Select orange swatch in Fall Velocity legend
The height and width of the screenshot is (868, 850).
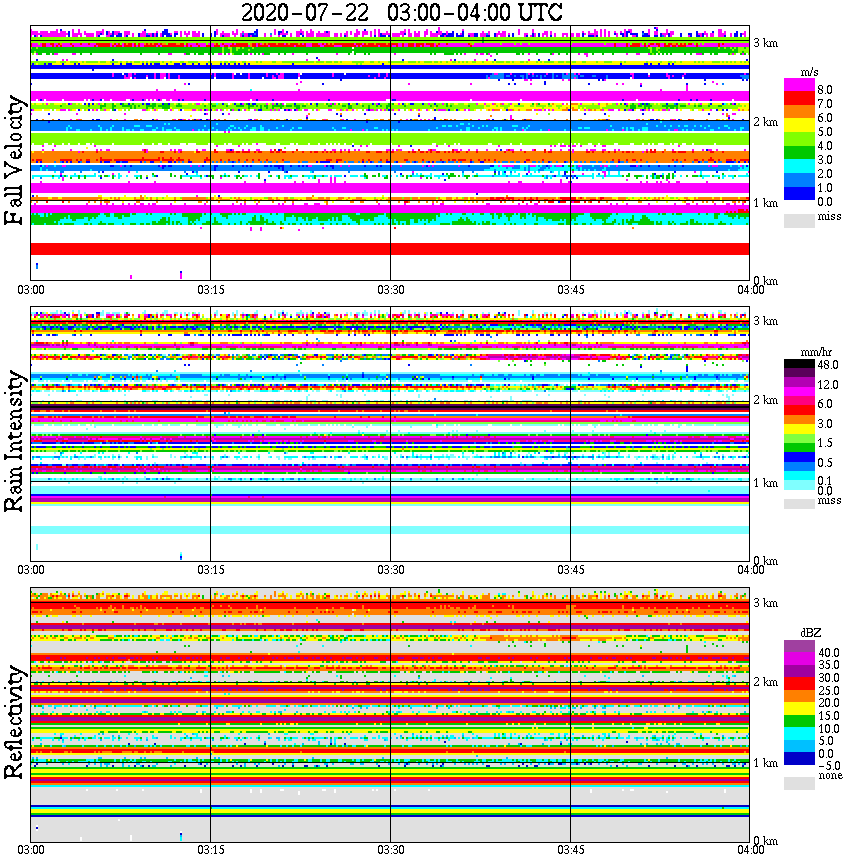(x=799, y=112)
